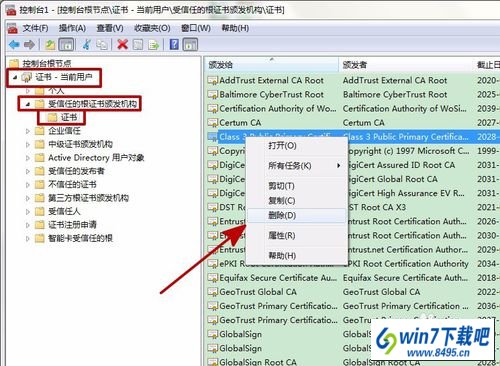500x366 pixels.
Task: Choose 帮助(H) in the context menu
Action: coord(296,256)
